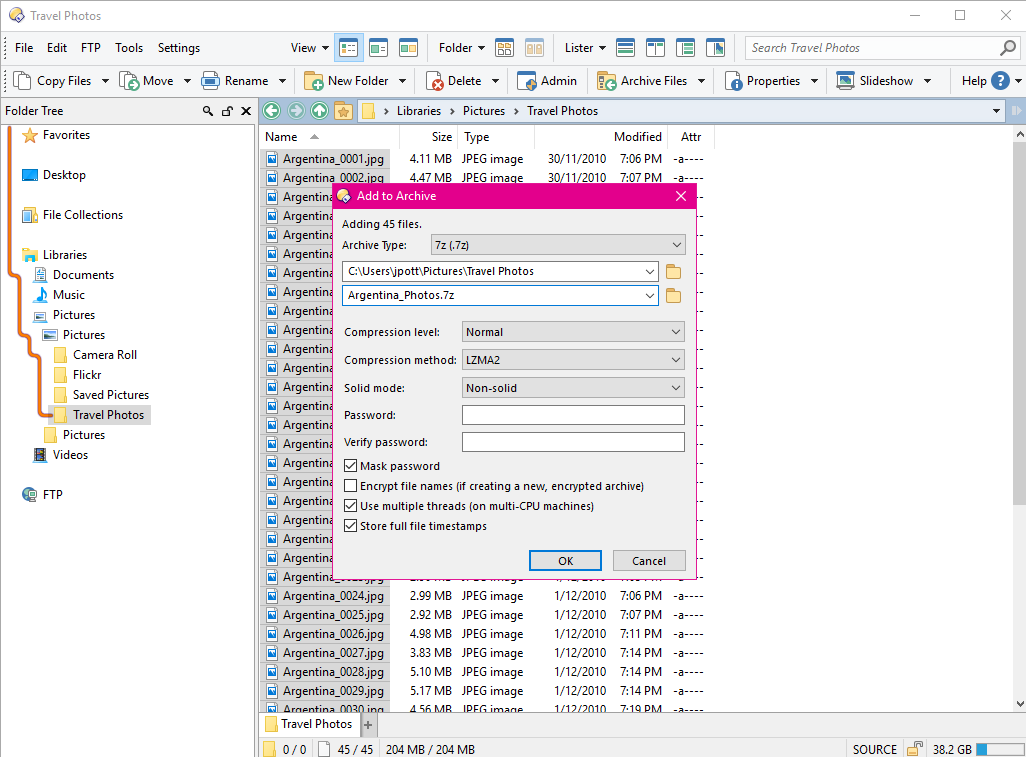The width and height of the screenshot is (1026, 757).
Task: Cancel the Add to Archive dialog
Action: pos(649,560)
